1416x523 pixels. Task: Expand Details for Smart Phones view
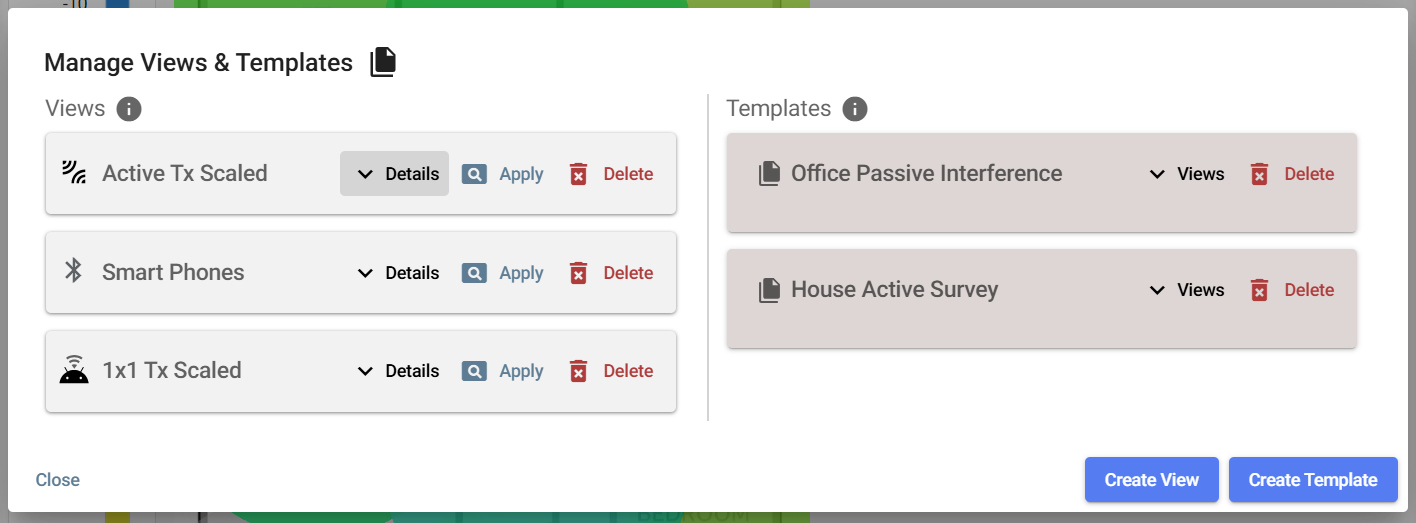click(398, 273)
